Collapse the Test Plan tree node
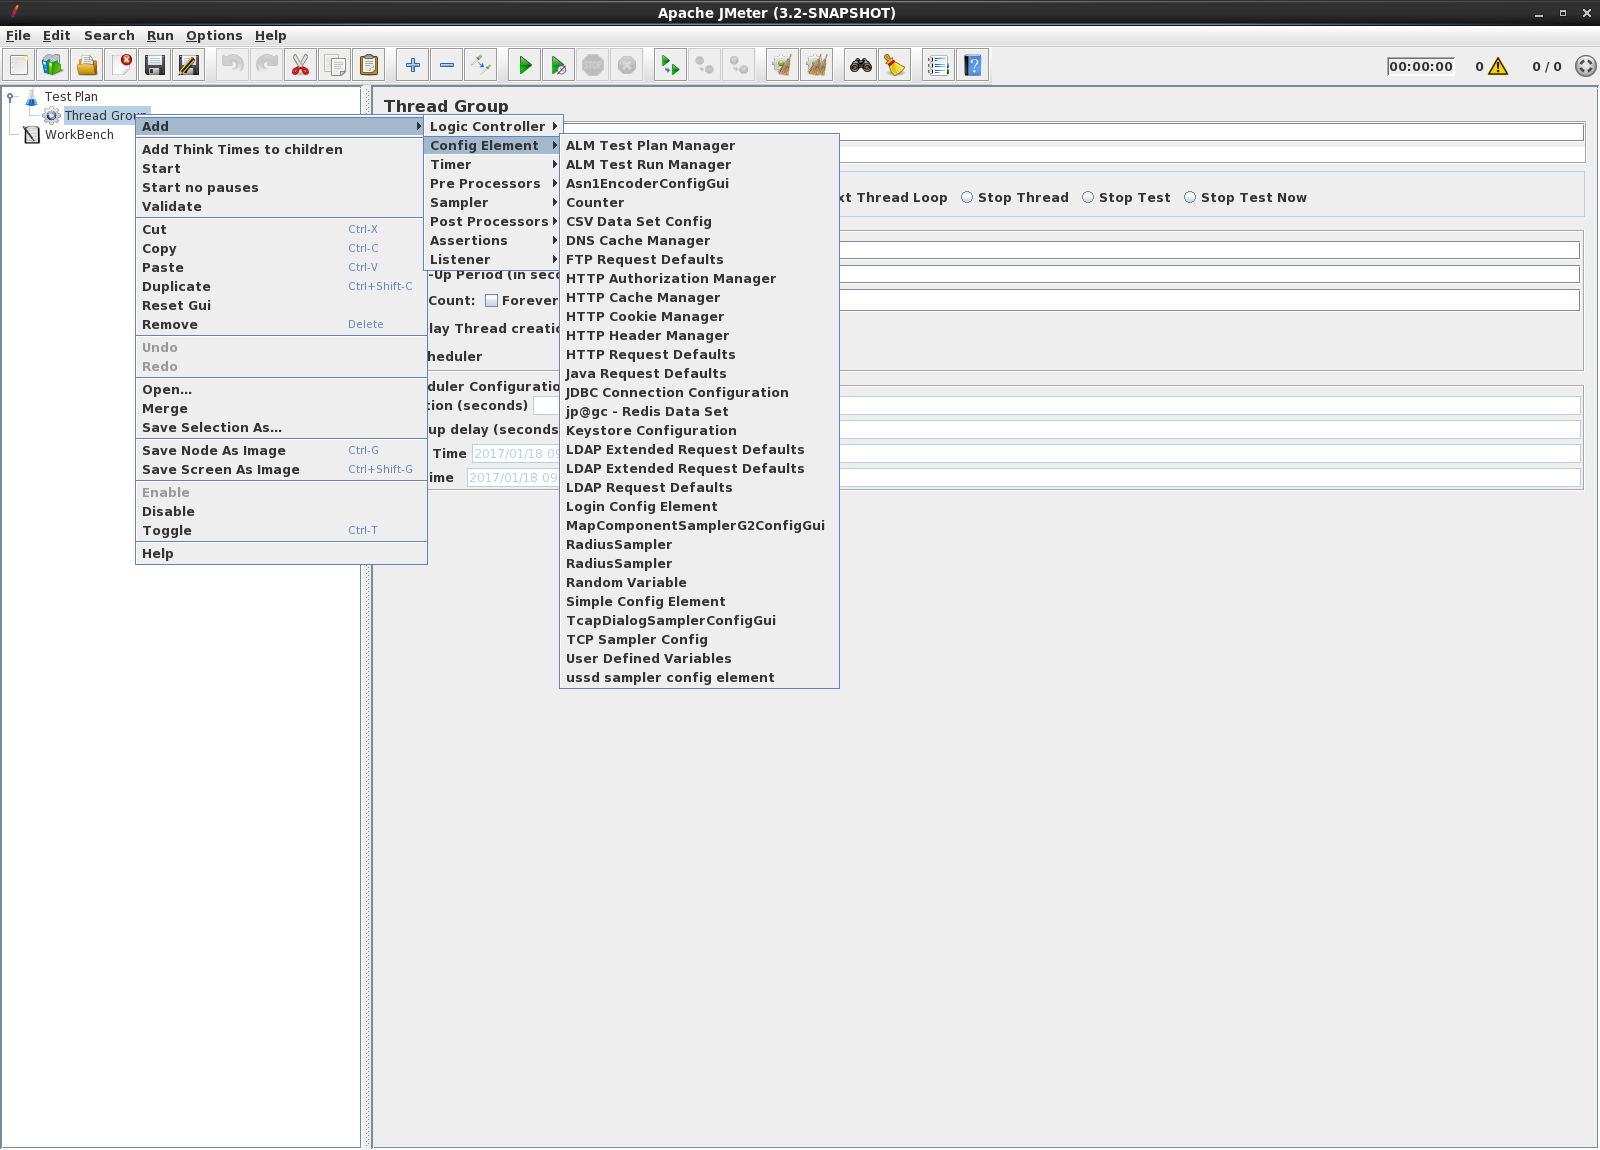Viewport: 1600px width, 1150px height. (x=10, y=96)
